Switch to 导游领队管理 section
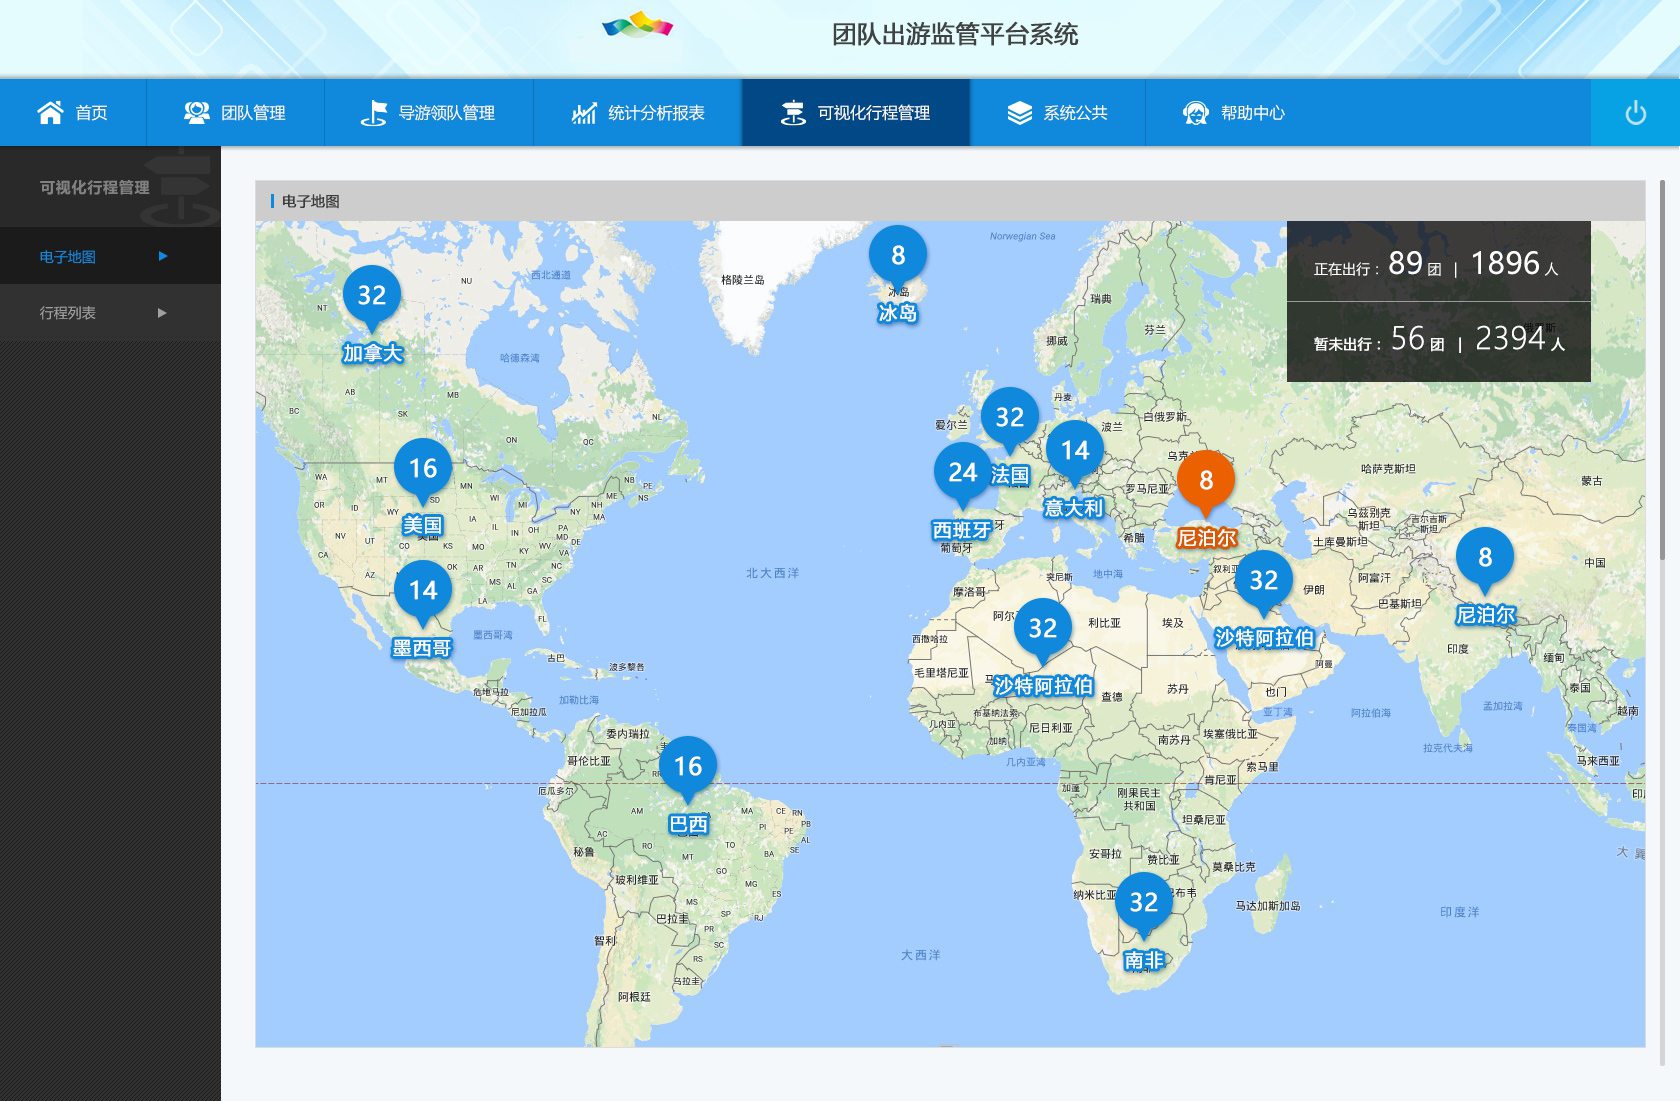Viewport: 1680px width, 1101px height. (x=429, y=113)
